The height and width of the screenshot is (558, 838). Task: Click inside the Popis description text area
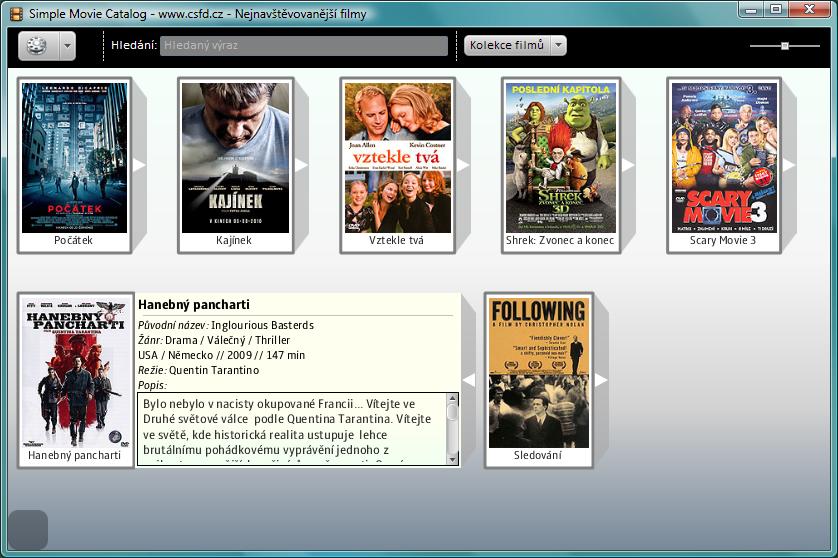tap(292, 429)
